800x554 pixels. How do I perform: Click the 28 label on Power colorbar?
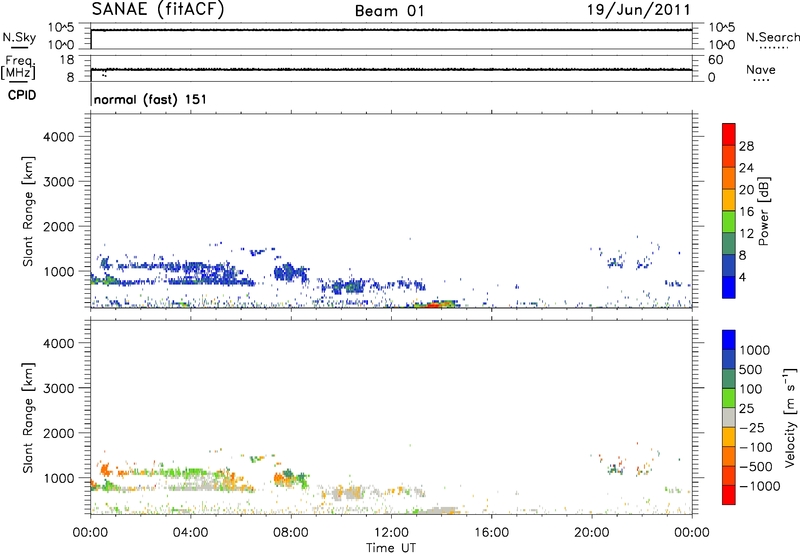click(x=746, y=146)
